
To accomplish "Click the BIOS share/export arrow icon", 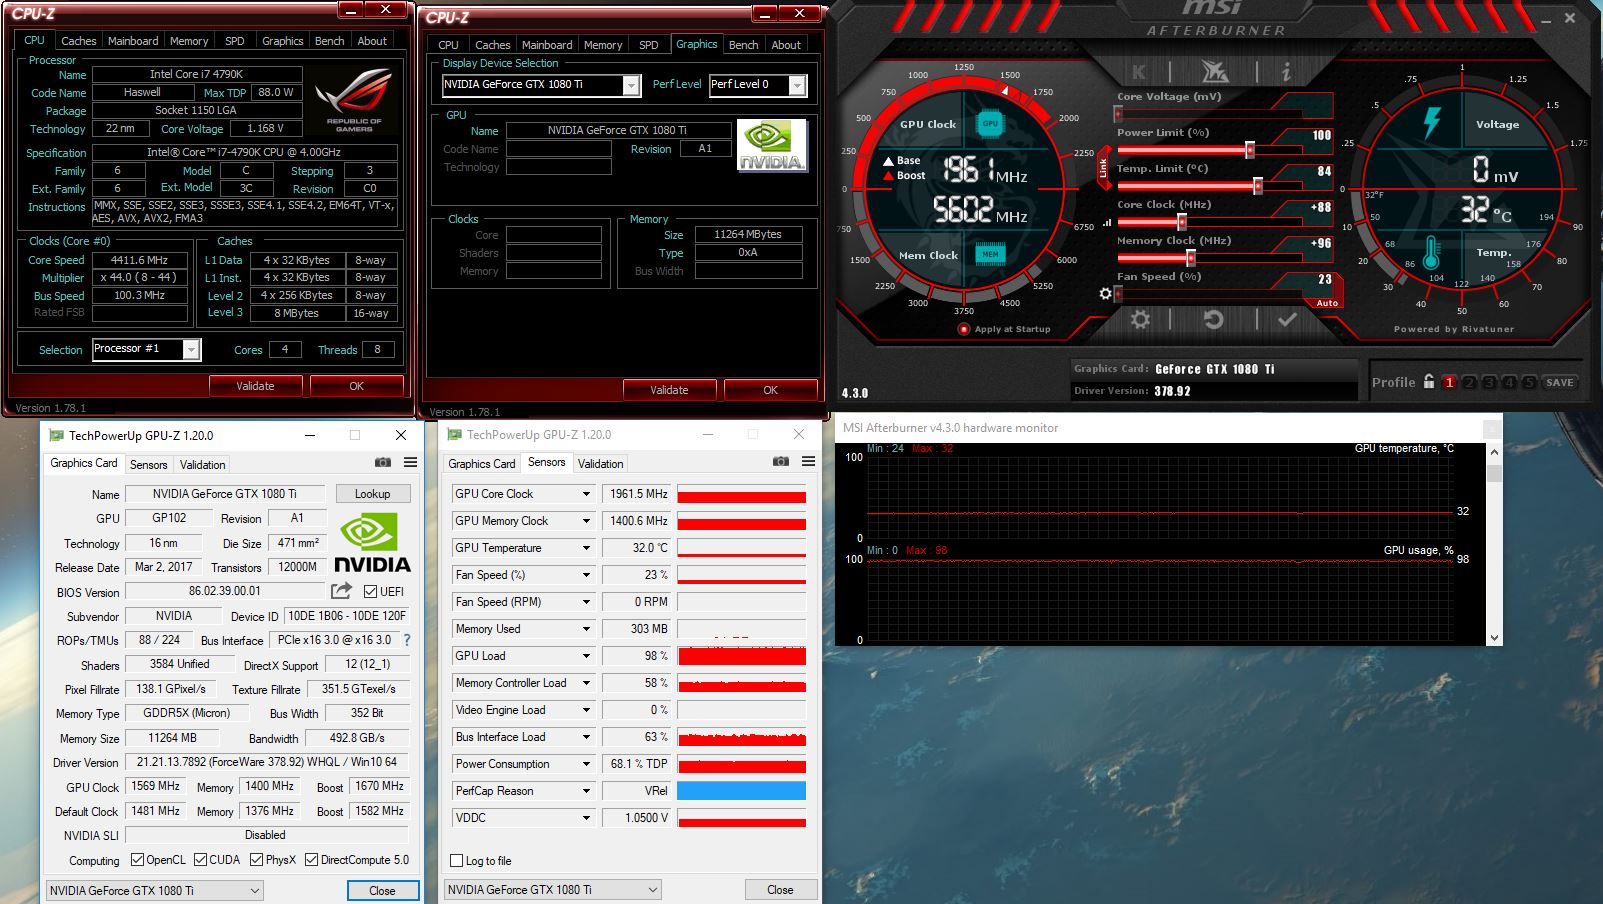I will (x=342, y=590).
